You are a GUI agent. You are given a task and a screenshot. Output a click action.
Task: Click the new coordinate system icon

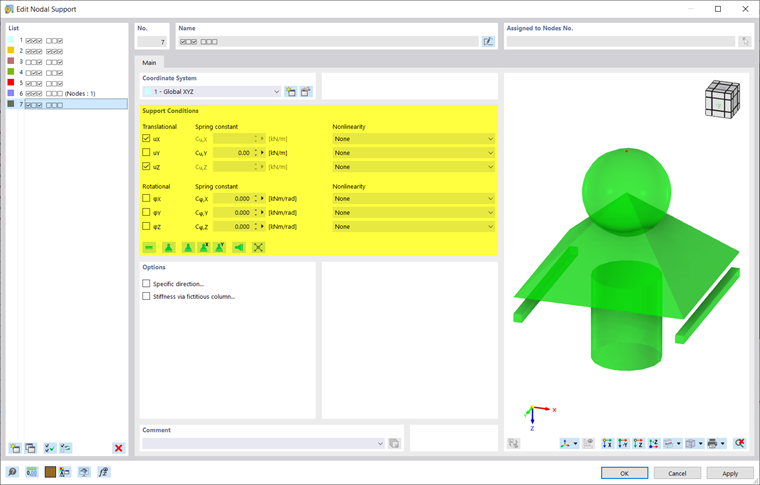290,92
